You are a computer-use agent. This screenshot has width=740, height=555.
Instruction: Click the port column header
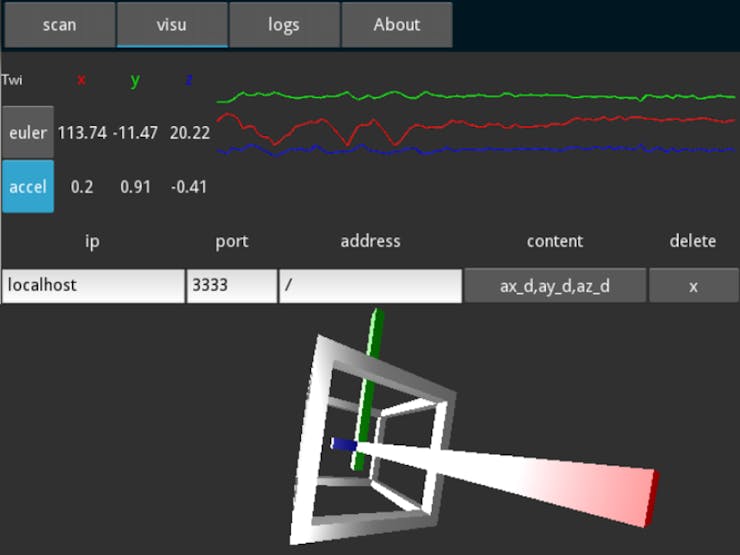(x=232, y=241)
